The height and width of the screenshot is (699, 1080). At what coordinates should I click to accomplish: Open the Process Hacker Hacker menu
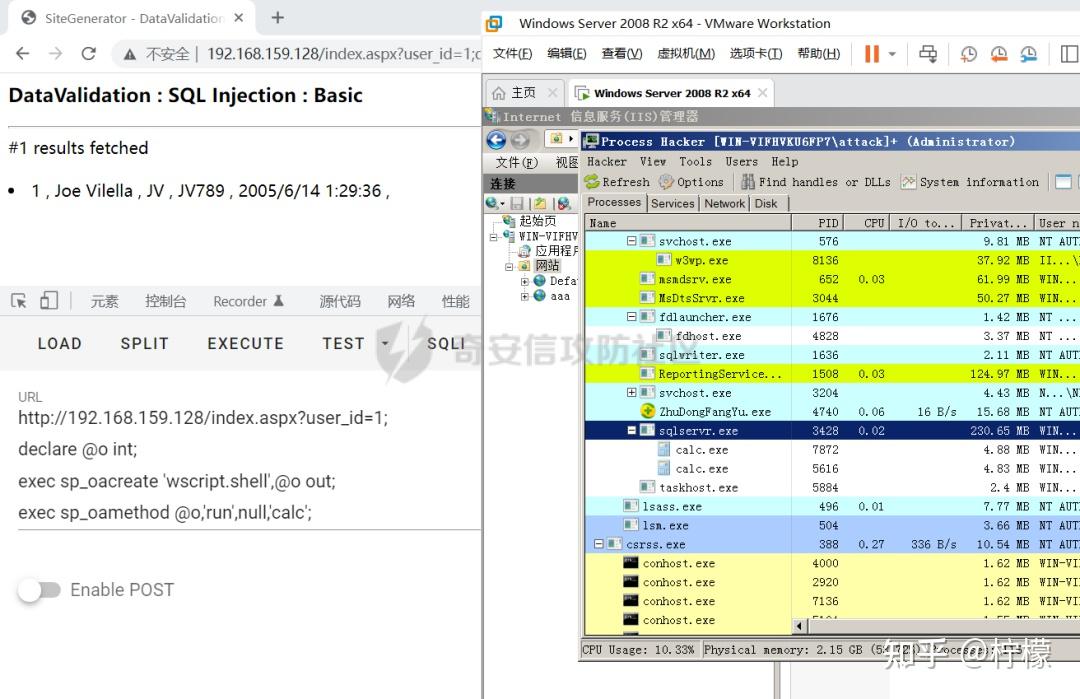607,161
